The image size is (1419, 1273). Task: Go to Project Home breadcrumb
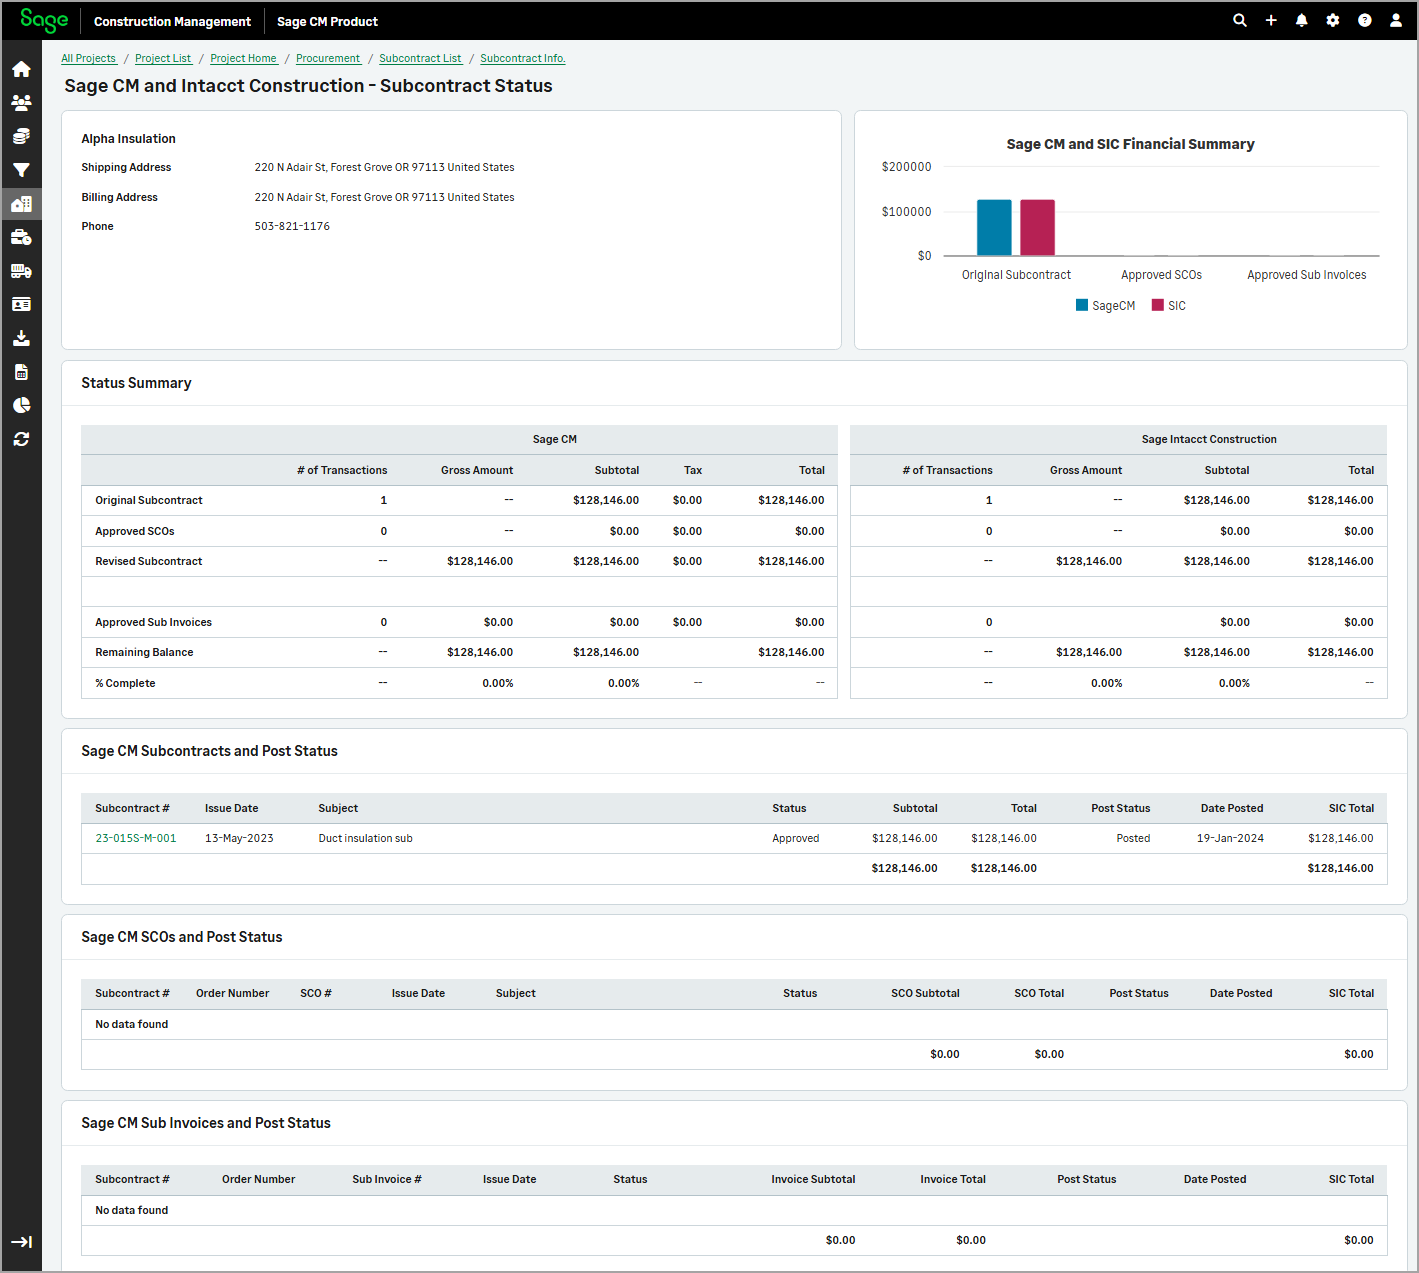coord(244,59)
